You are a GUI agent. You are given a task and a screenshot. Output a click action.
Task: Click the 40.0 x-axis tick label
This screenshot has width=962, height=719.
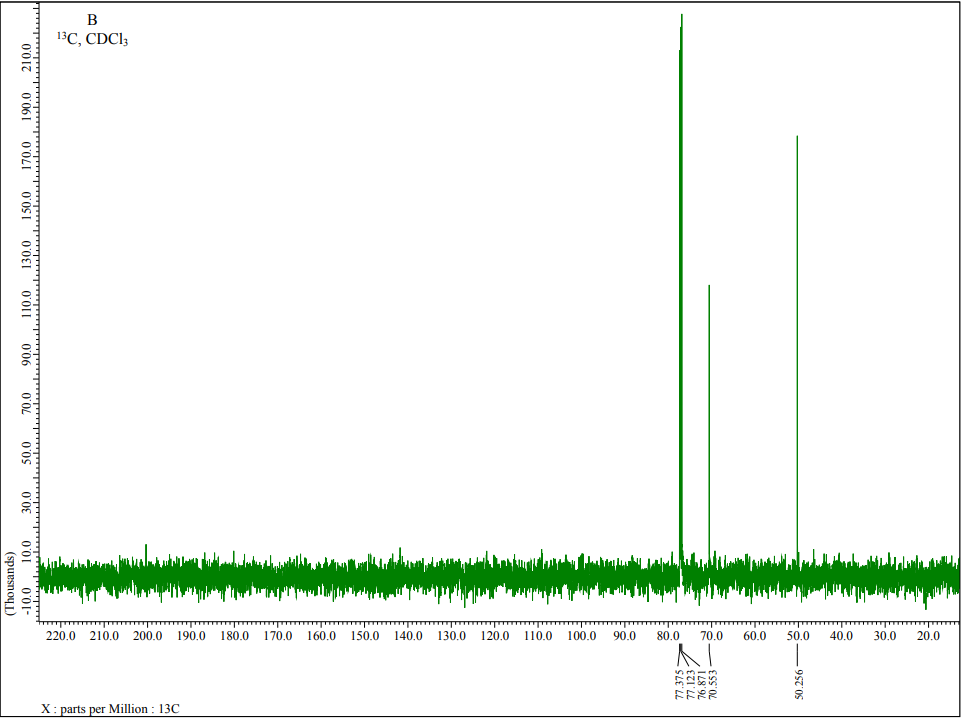(841, 636)
